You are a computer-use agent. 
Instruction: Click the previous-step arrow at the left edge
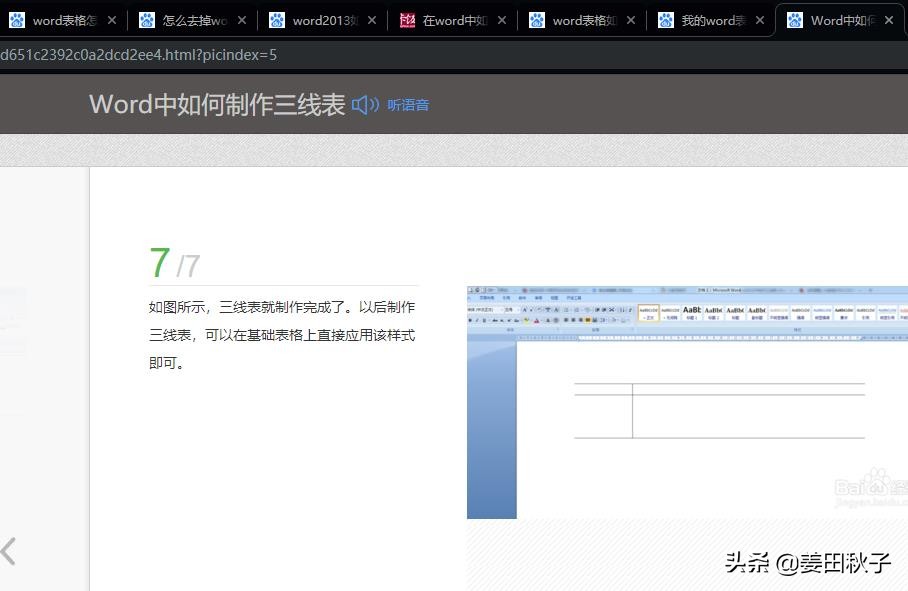[8, 551]
